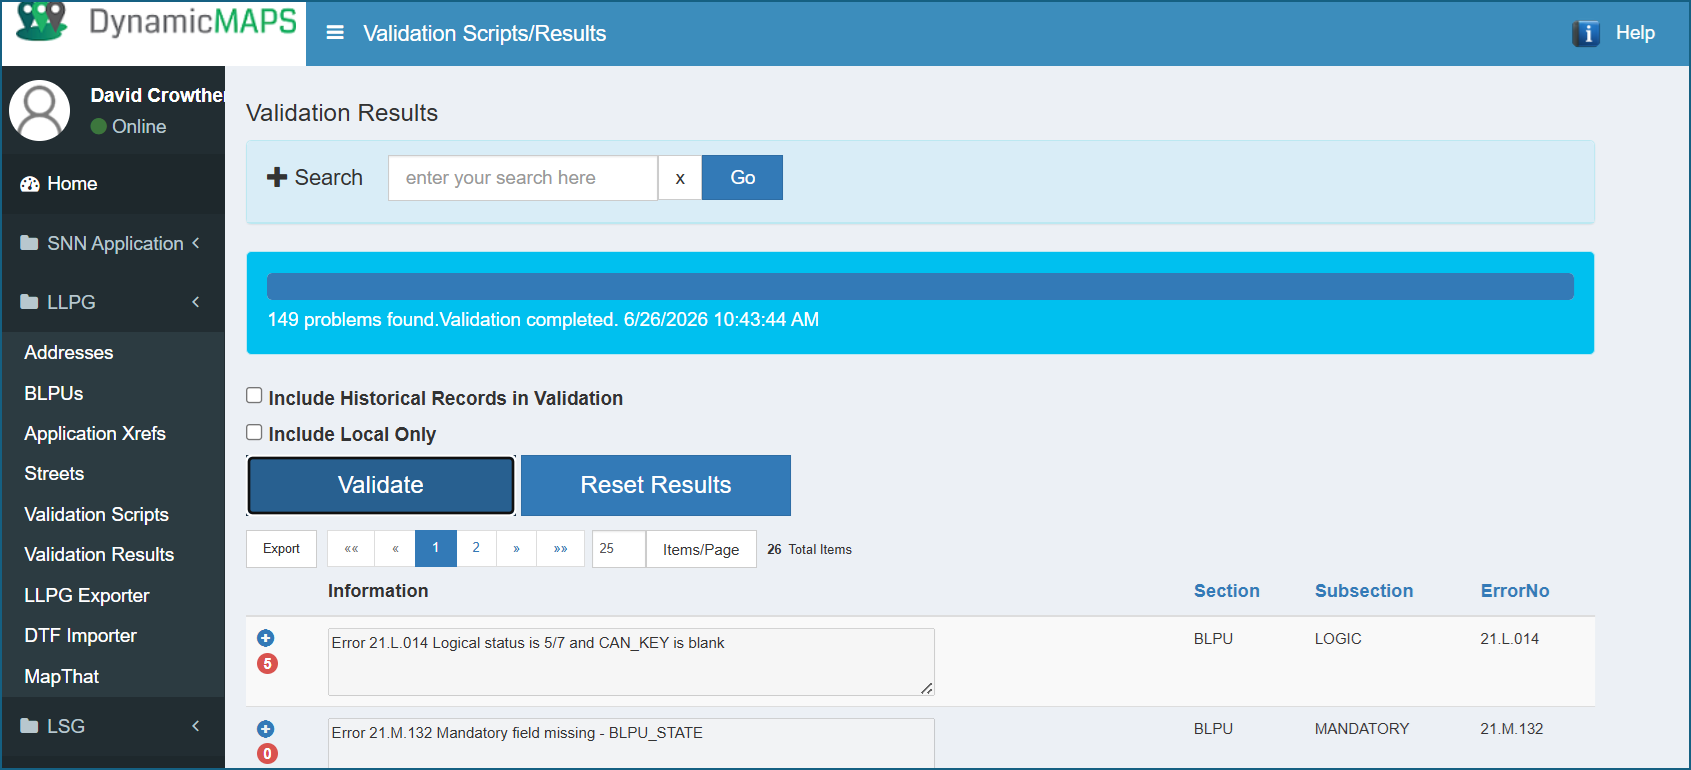Click the '21.L.014' ErrorNo cell
Viewport: 1691px width, 770px height.
pyautogui.click(x=1510, y=639)
